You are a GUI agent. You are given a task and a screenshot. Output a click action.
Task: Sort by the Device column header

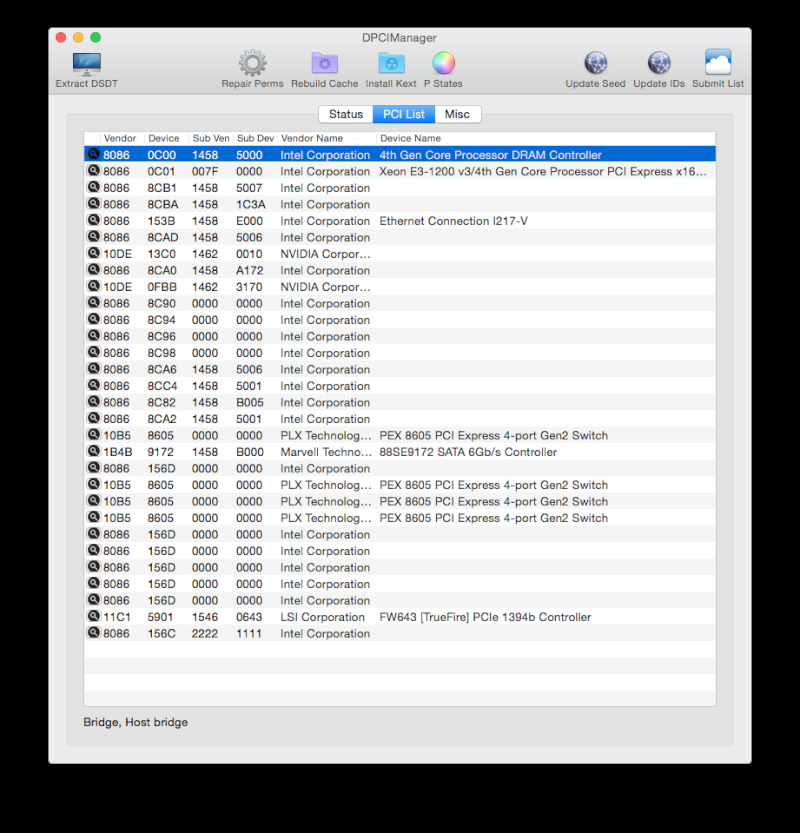click(x=164, y=138)
